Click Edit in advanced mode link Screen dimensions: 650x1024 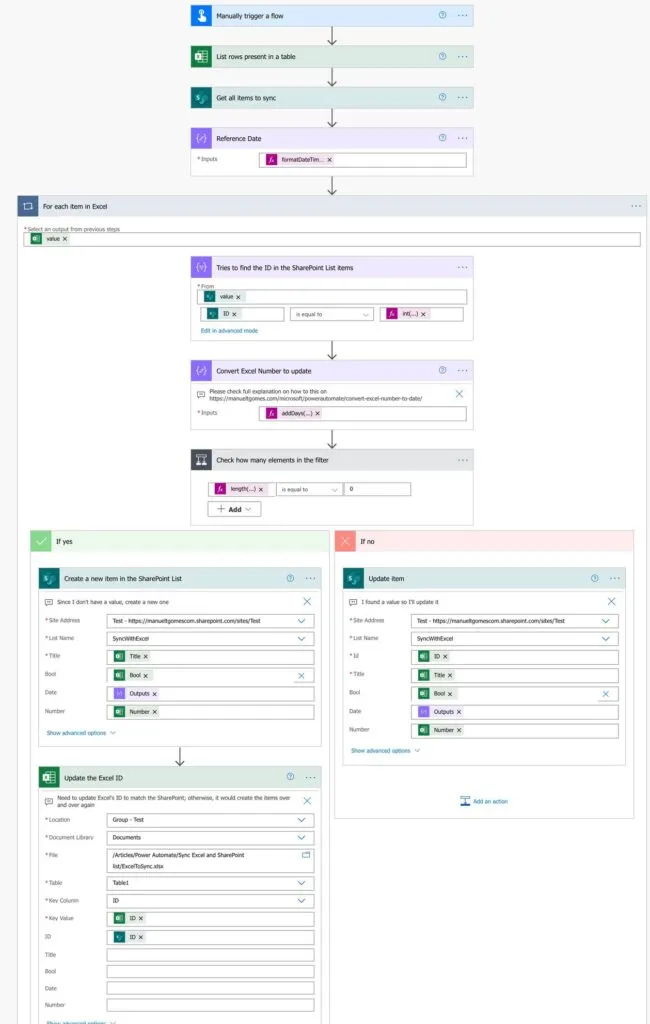tap(229, 330)
